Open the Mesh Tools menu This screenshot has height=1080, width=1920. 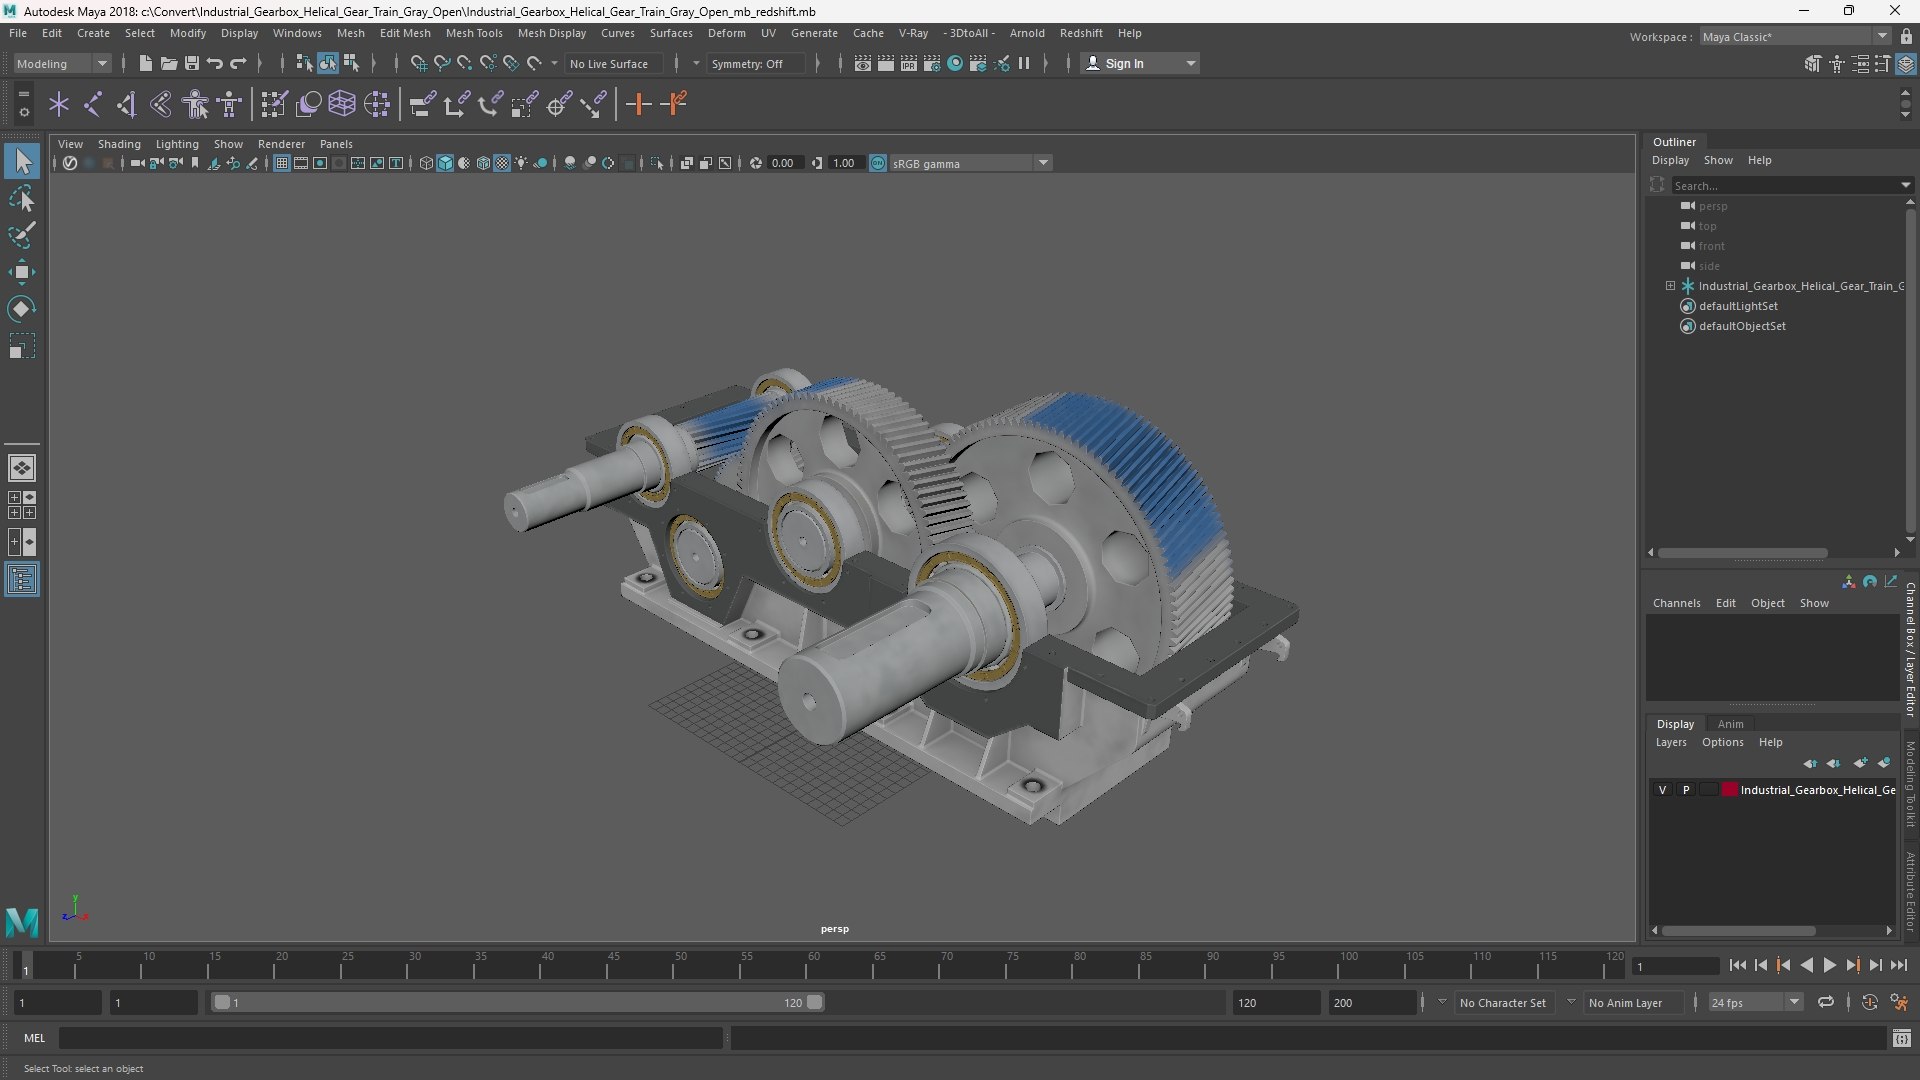474,33
